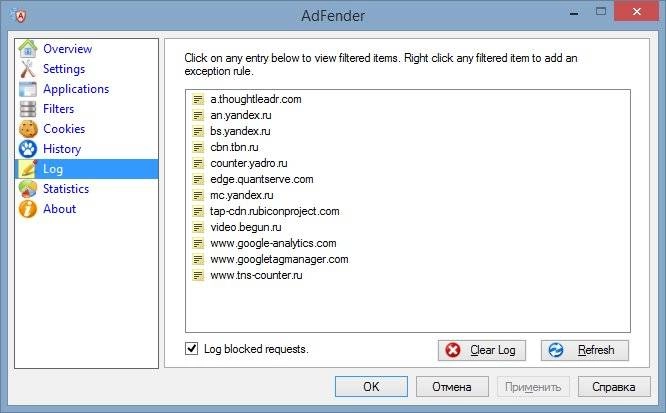Viewport: 666px width, 413px height.
Task: Click the log icon beside bs.yandex.ru
Action: [198, 131]
